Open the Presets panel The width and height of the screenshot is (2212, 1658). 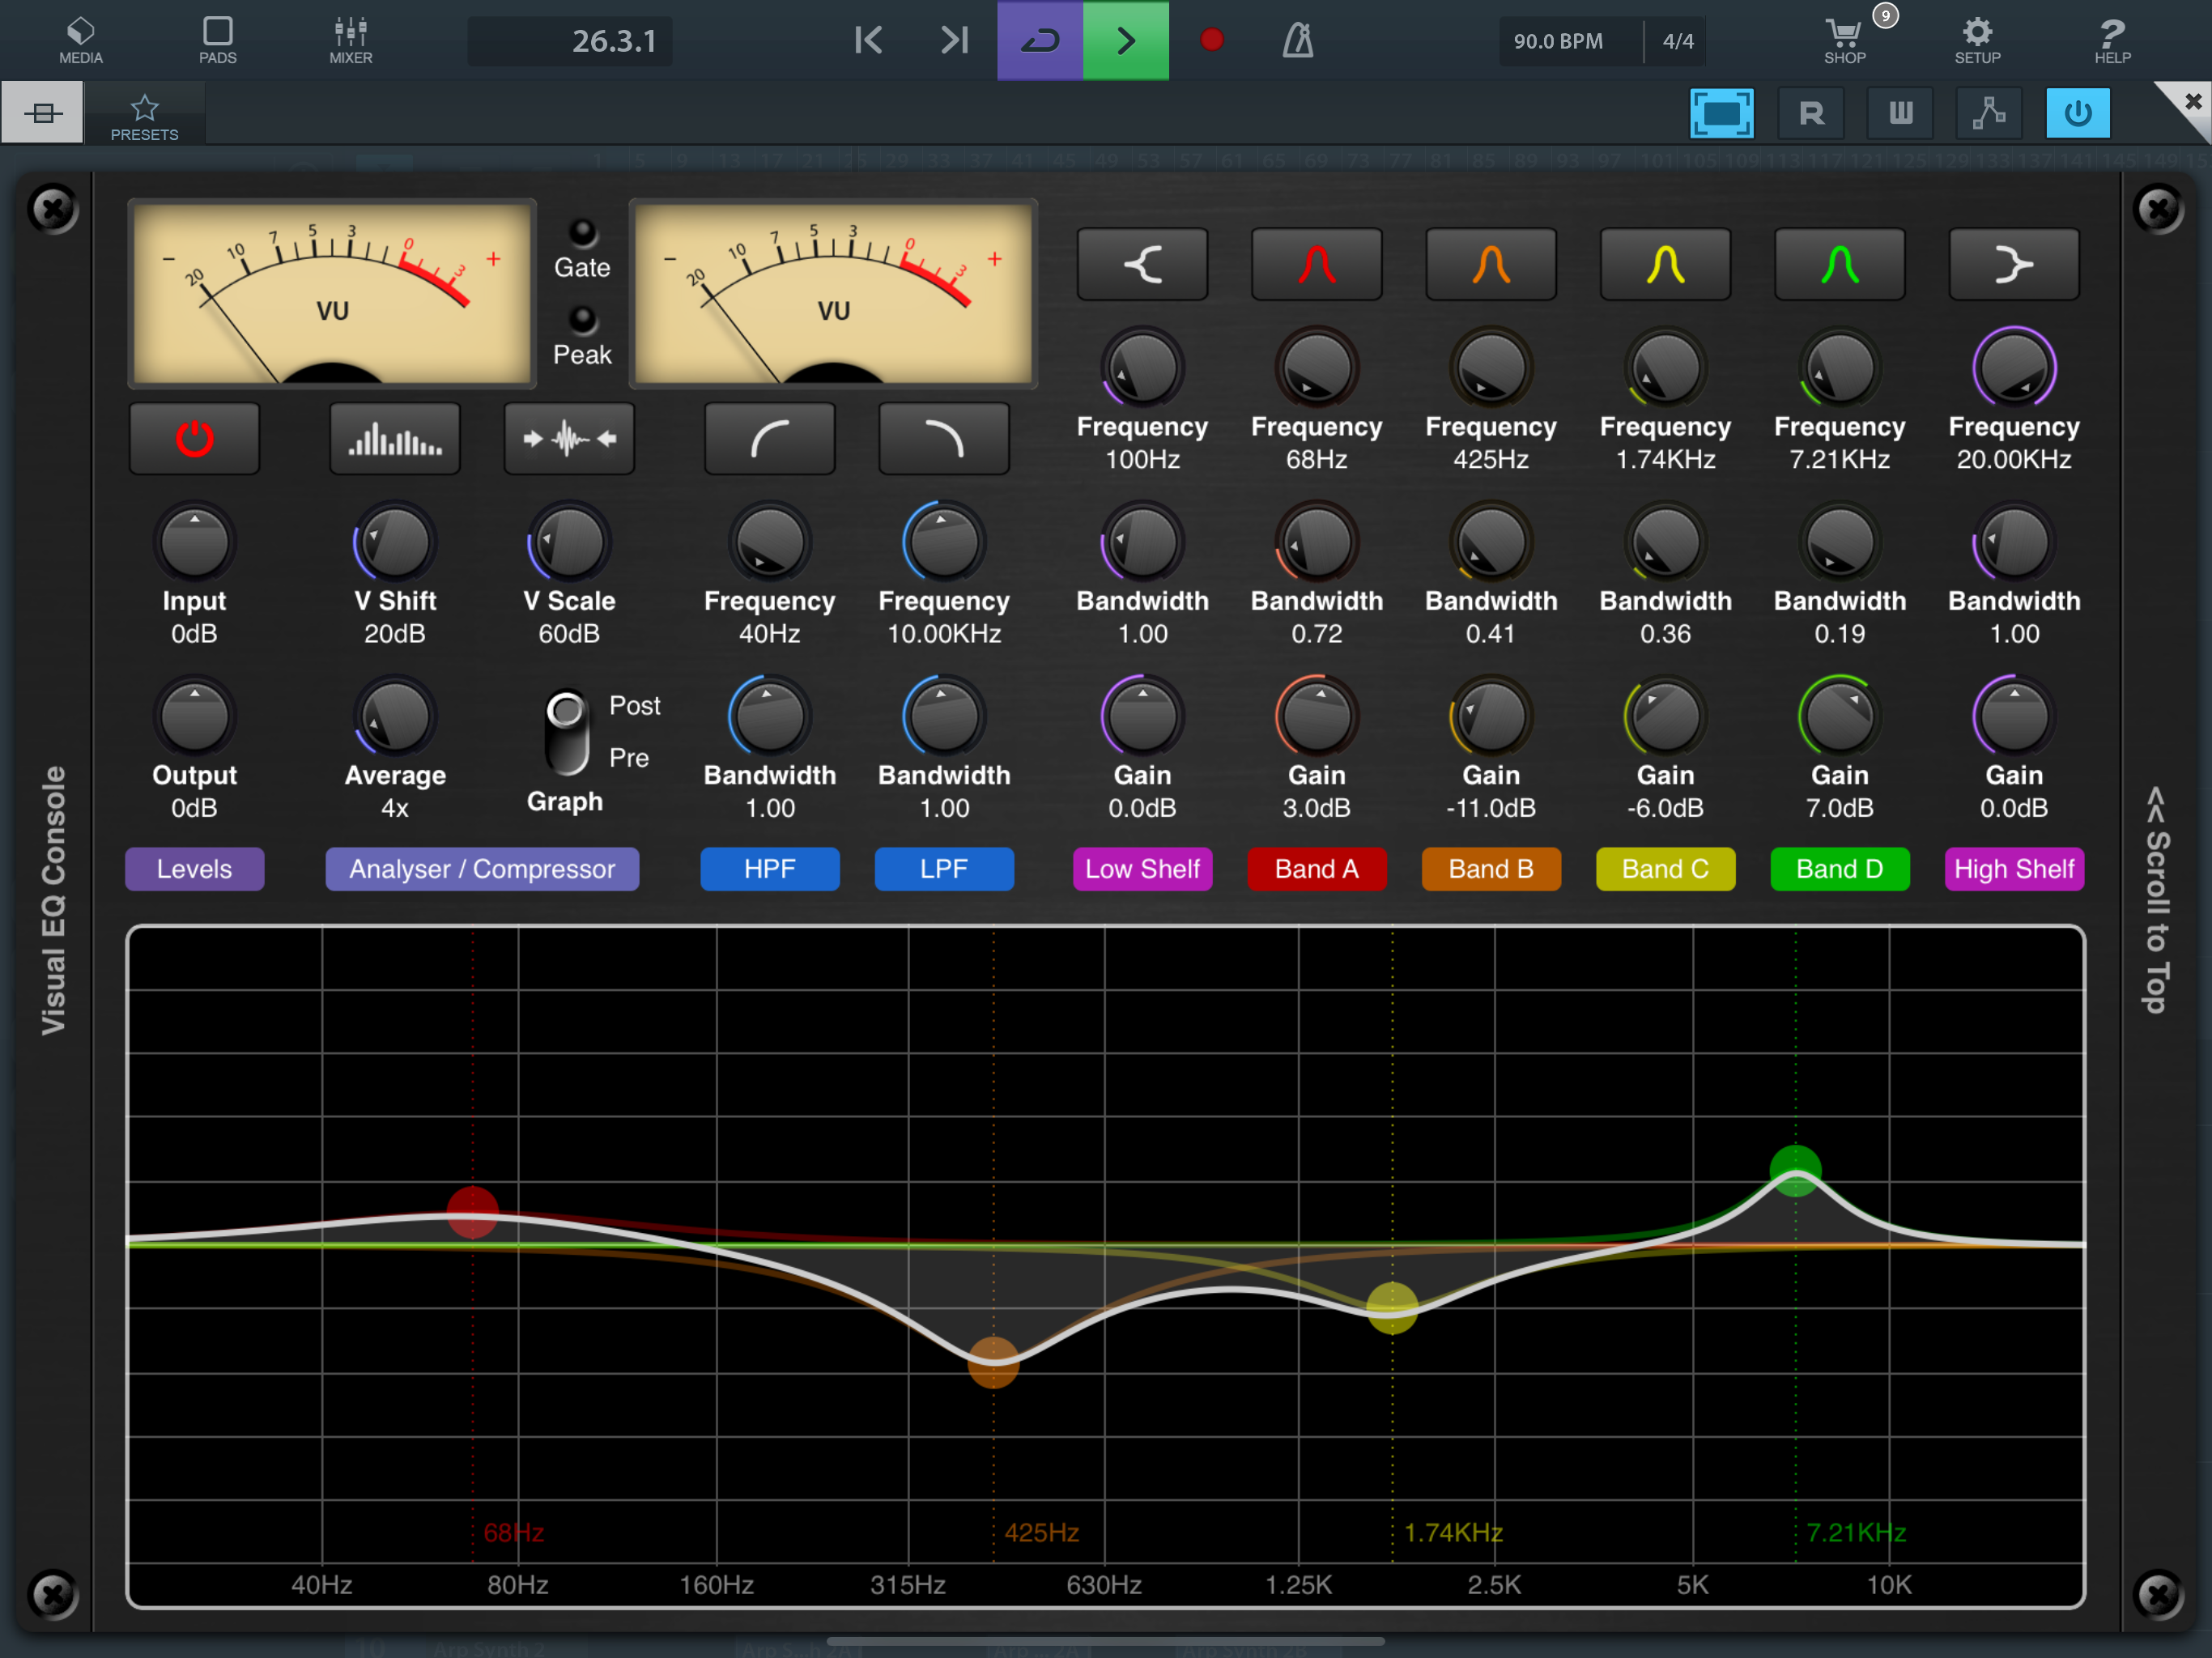coord(144,115)
